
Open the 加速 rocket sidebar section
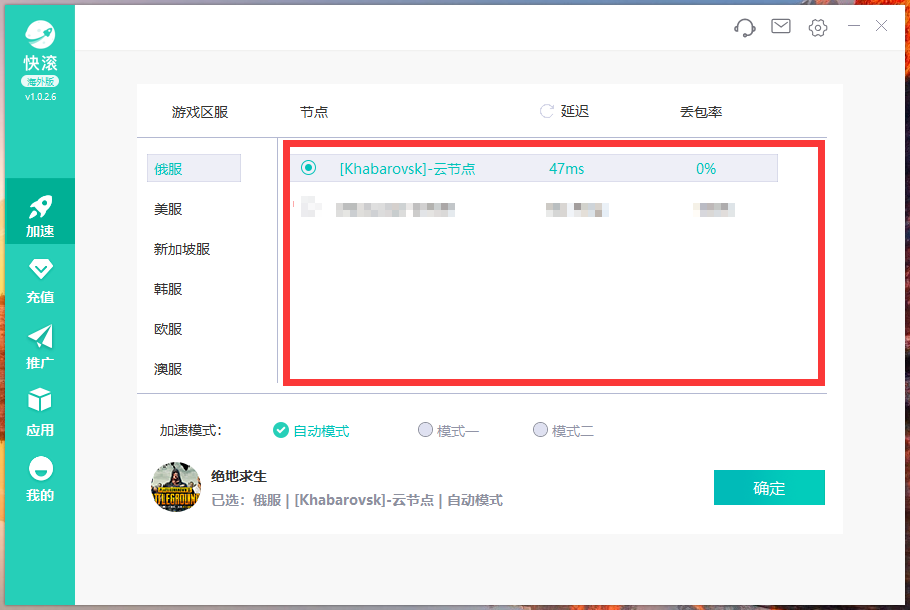[x=40, y=212]
